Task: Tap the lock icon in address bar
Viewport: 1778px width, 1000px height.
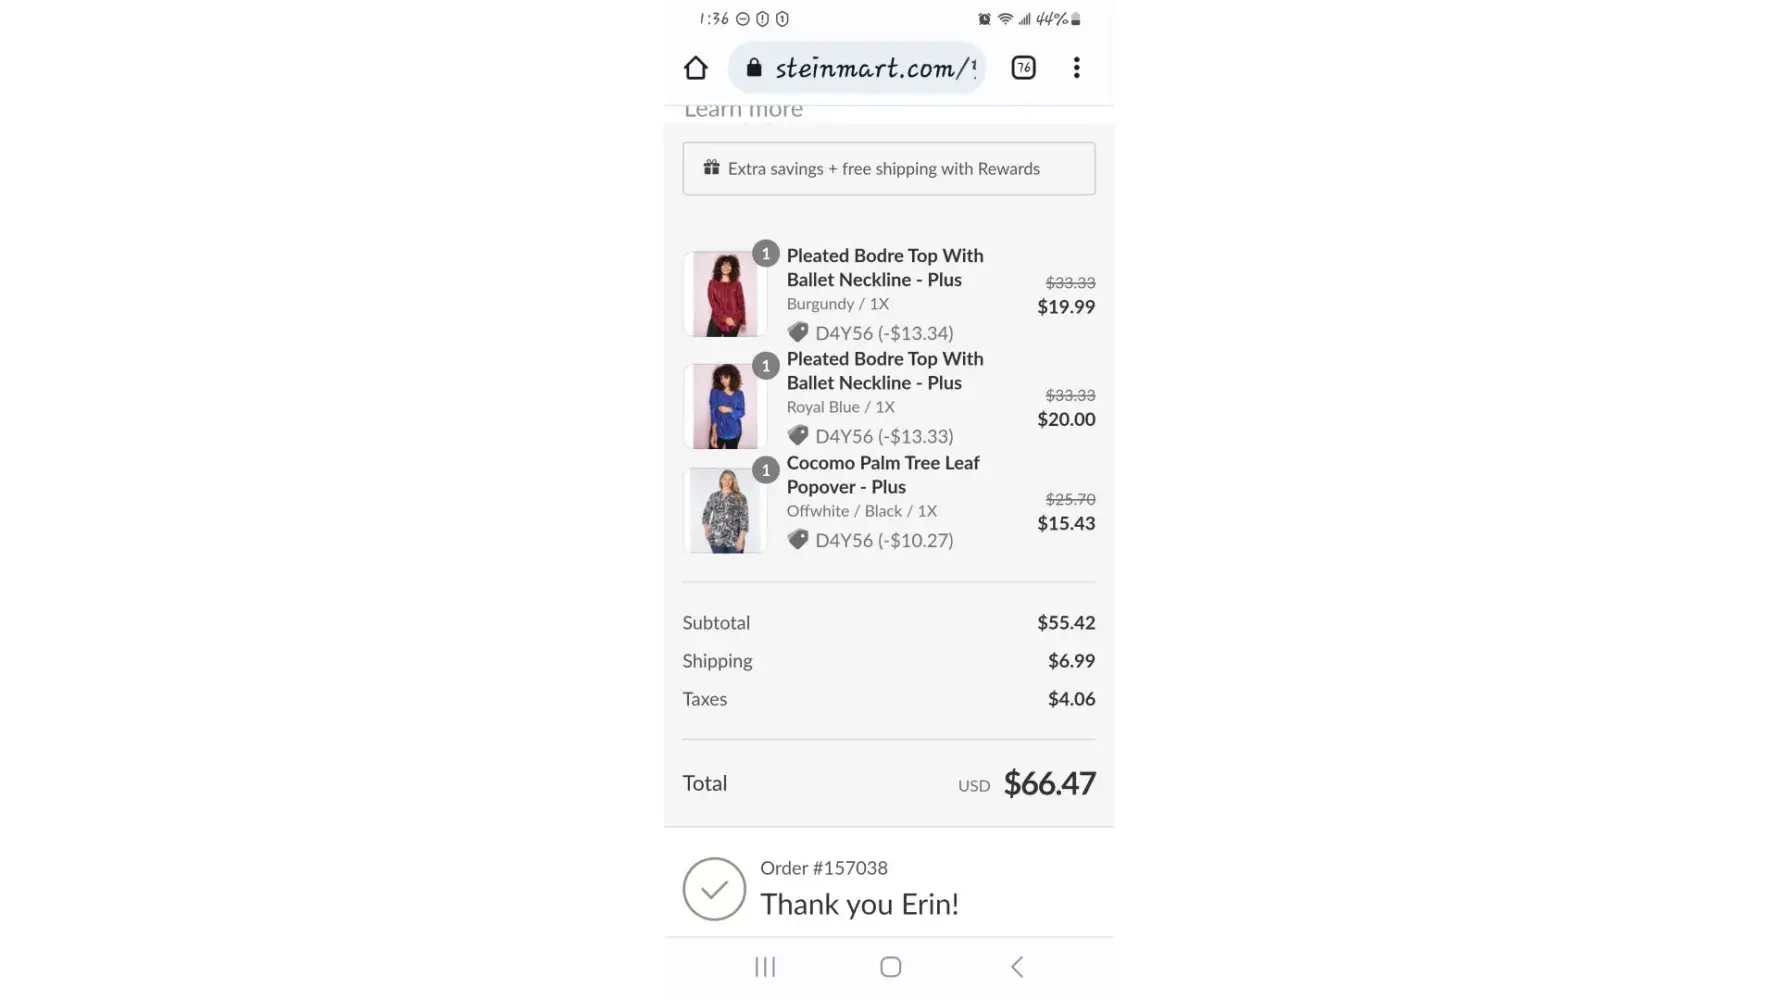Action: tap(754, 68)
